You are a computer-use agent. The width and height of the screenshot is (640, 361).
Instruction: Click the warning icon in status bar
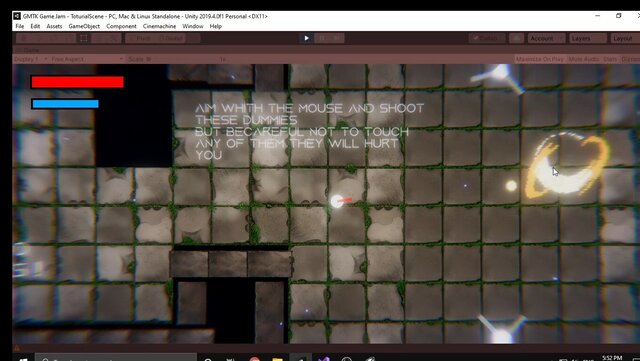pyautogui.click(x=17, y=348)
